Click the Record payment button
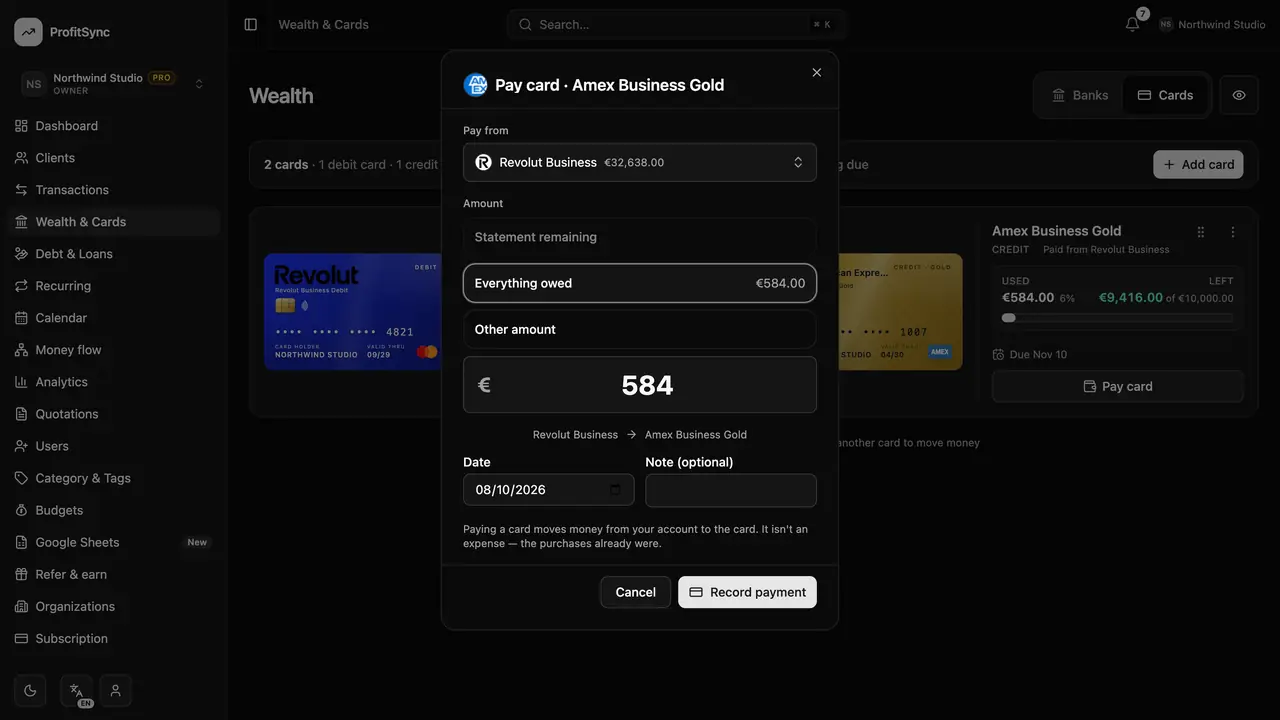This screenshot has height=720, width=1280. pos(747,592)
